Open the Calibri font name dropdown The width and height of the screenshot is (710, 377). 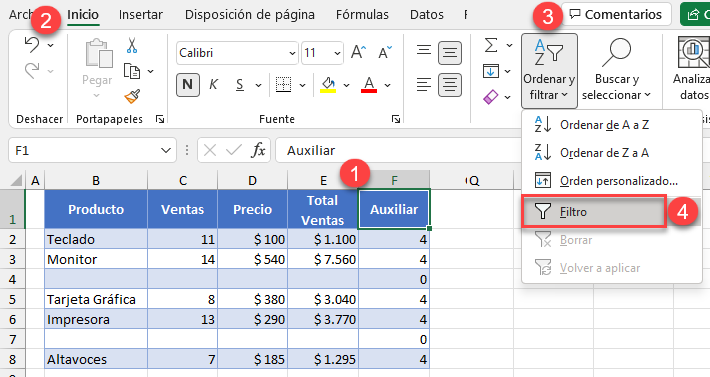pyautogui.click(x=292, y=53)
